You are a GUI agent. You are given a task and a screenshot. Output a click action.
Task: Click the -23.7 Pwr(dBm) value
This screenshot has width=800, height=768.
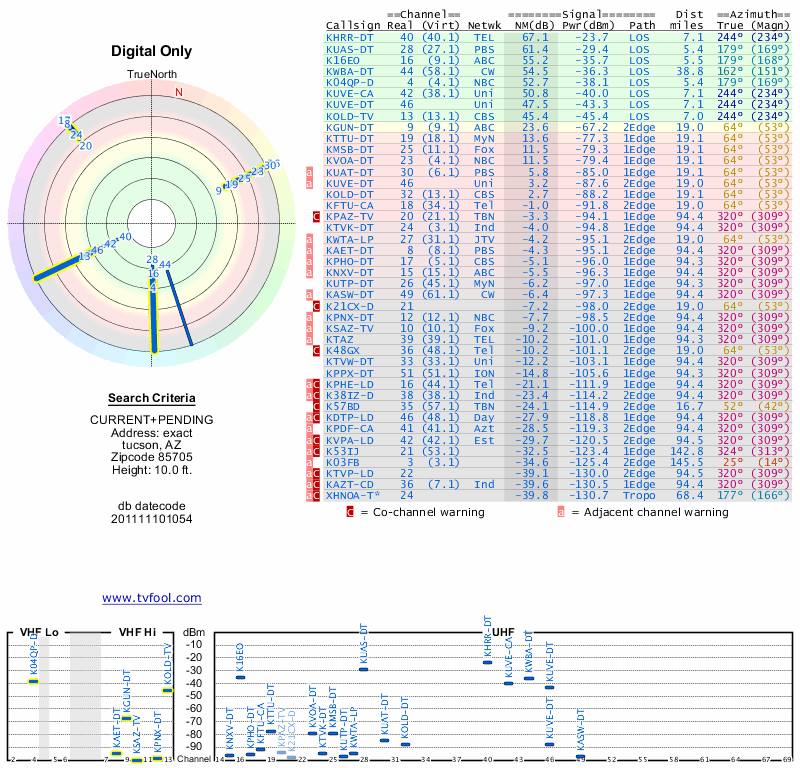point(592,38)
